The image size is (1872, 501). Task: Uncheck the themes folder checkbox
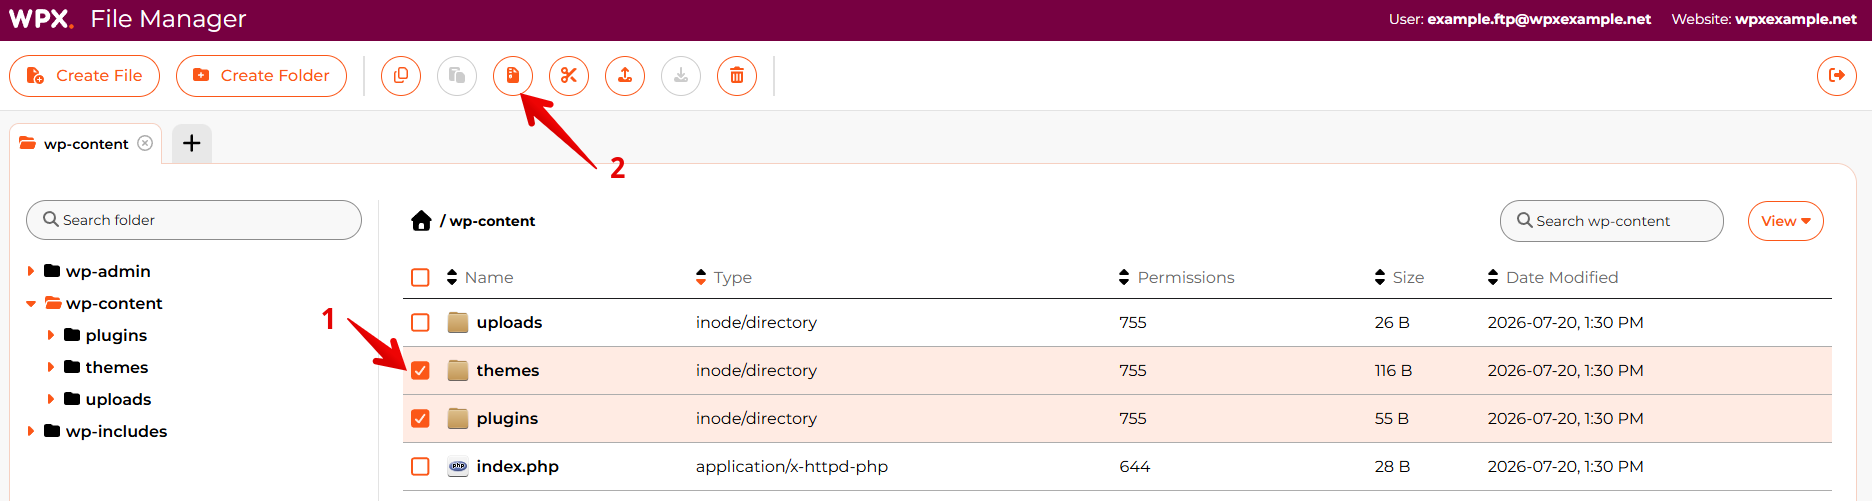point(420,371)
